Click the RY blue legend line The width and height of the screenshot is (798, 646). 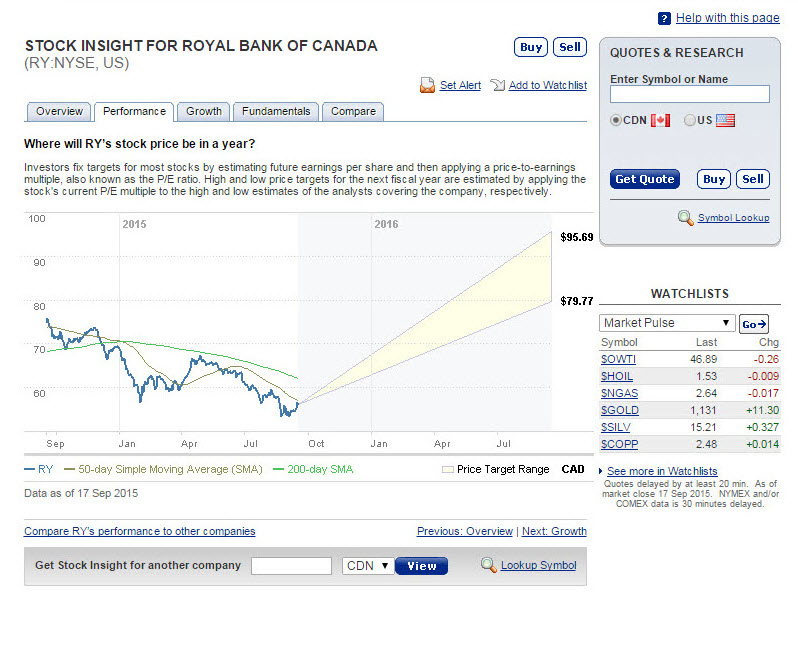[30, 469]
